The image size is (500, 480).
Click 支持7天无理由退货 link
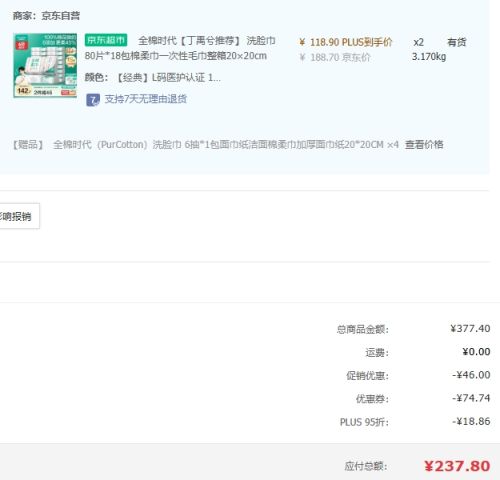pyautogui.click(x=145, y=99)
